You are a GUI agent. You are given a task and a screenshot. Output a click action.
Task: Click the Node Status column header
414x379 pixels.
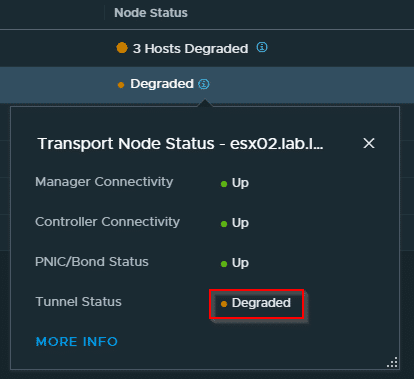[x=151, y=13]
